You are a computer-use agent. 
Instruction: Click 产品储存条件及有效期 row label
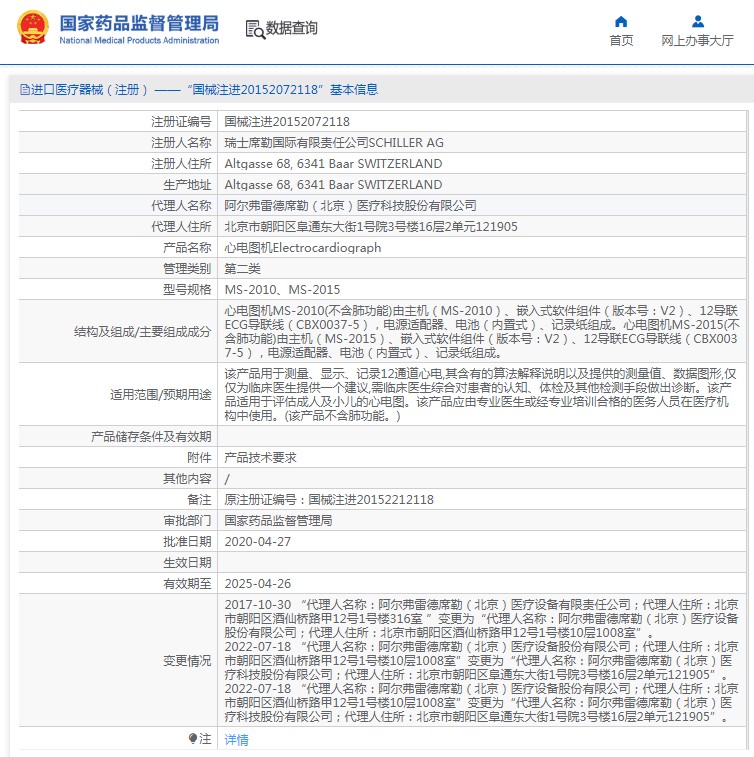tap(151, 436)
